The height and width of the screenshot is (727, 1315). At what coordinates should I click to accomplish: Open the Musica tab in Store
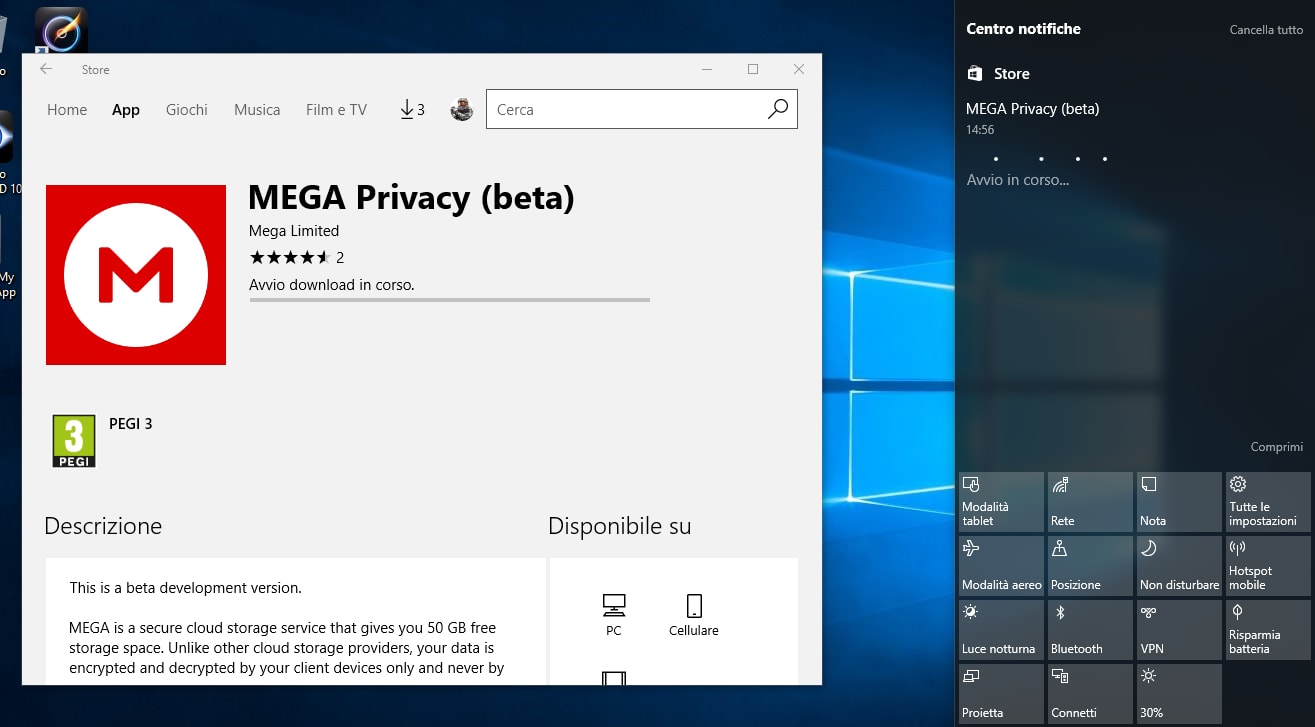click(257, 110)
